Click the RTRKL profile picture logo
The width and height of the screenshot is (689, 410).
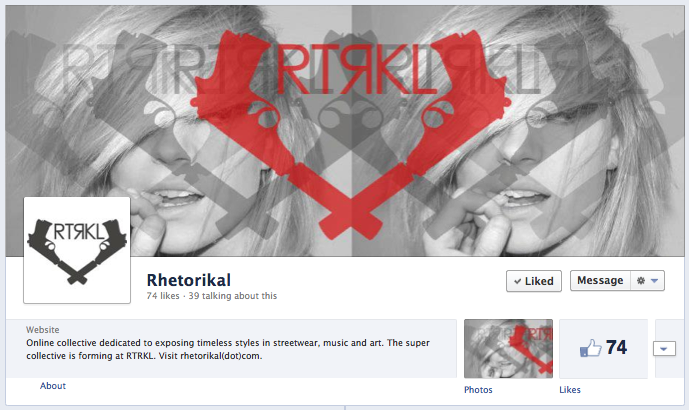pos(77,250)
